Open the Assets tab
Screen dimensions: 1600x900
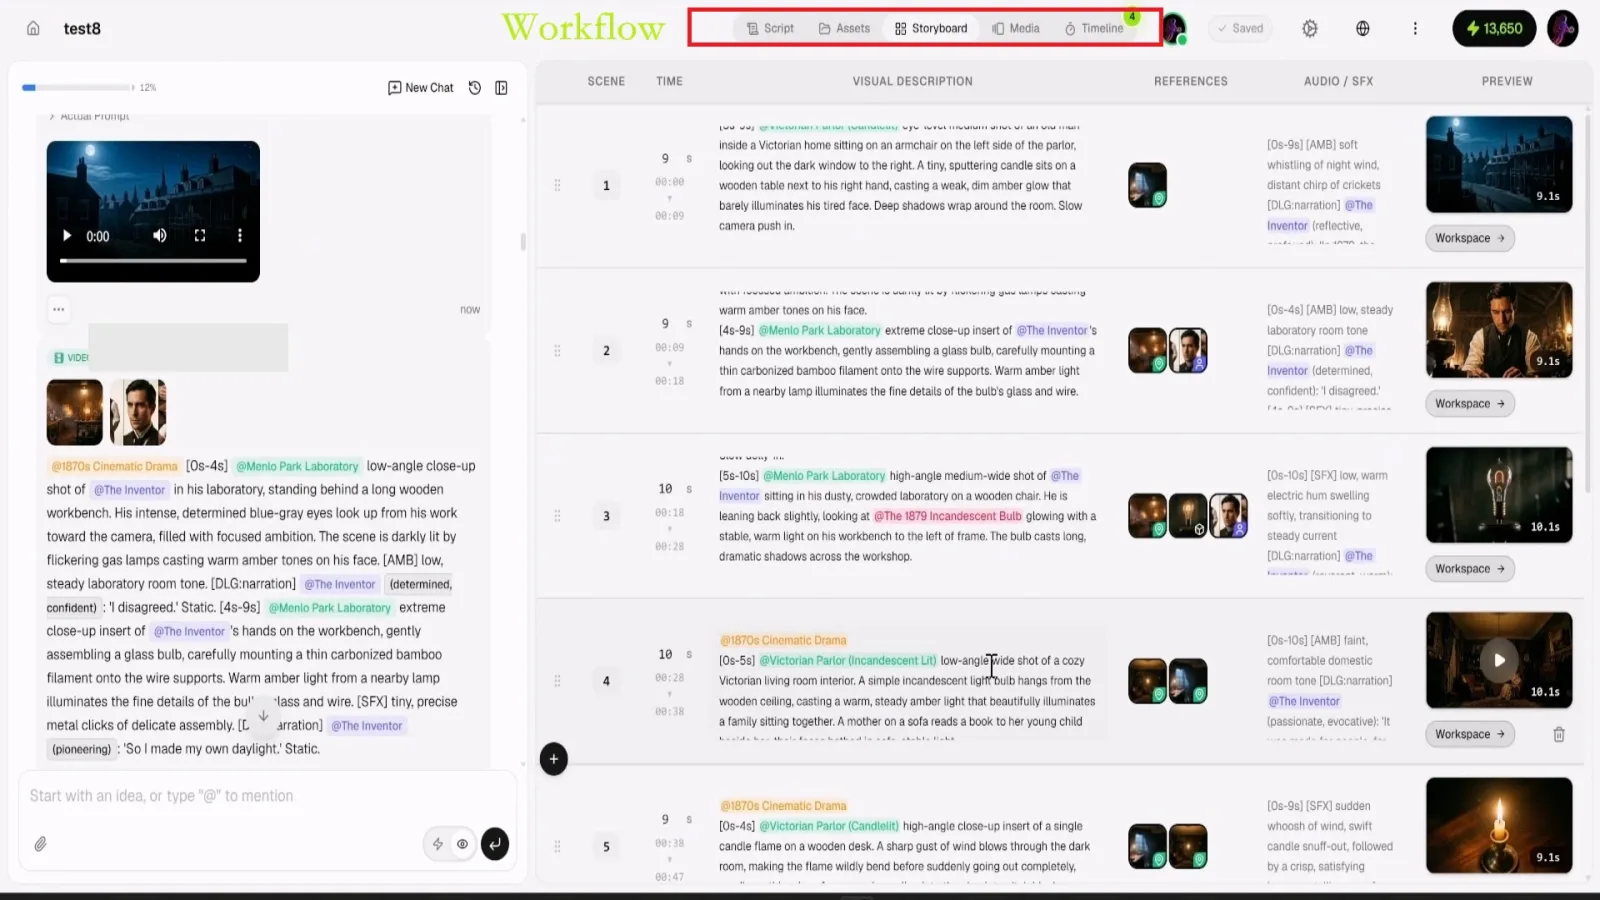click(844, 28)
